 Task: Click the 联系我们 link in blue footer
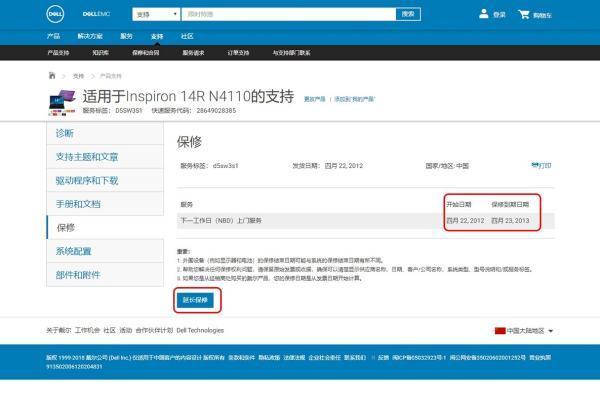point(355,358)
